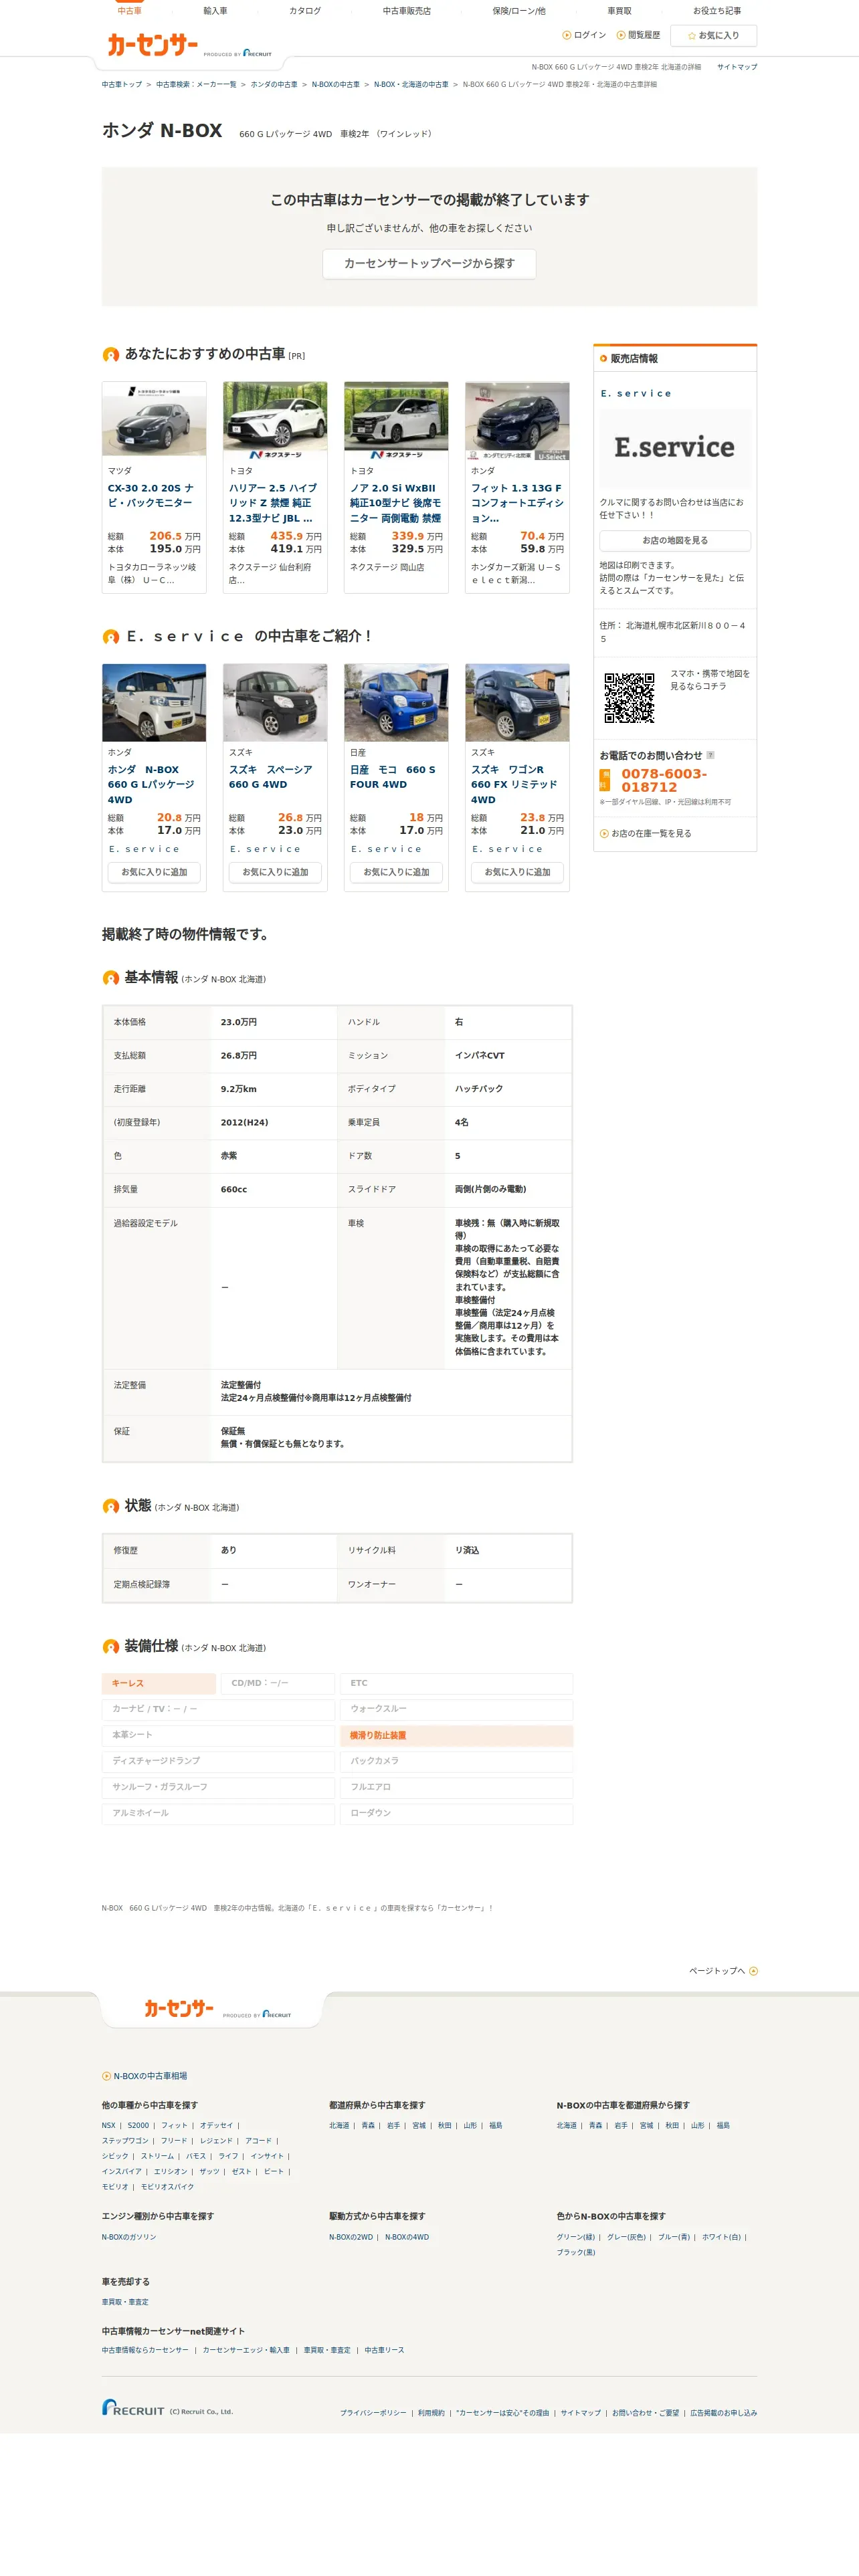The image size is (859, 2576).
Task: Open the ステップワゴン footer link
Action: point(125,2141)
